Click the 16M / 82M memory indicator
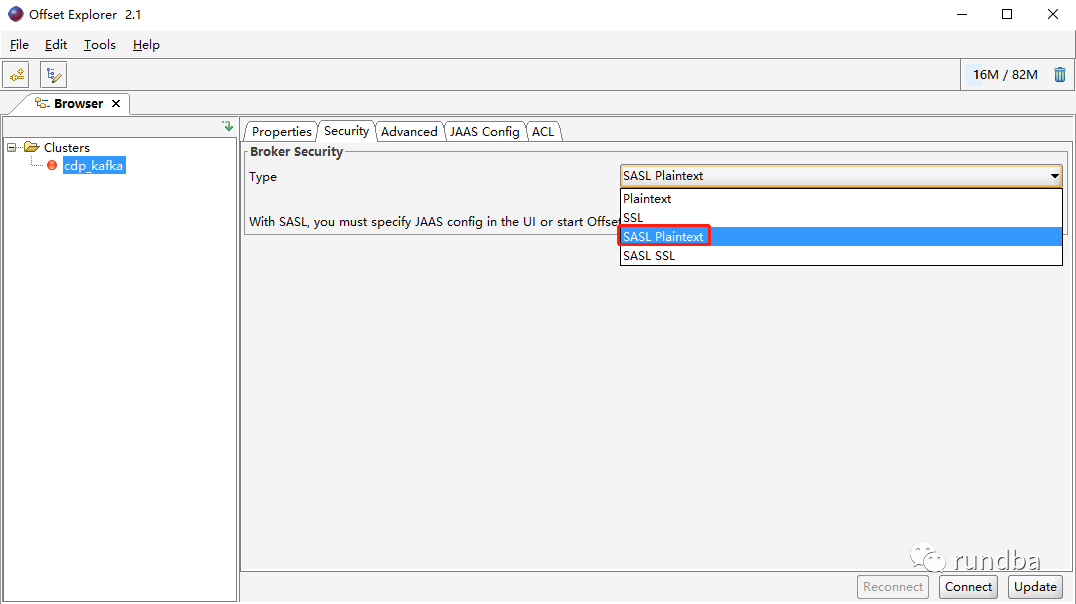Screen dimensions: 1076x604 pyautogui.click(x=1005, y=75)
